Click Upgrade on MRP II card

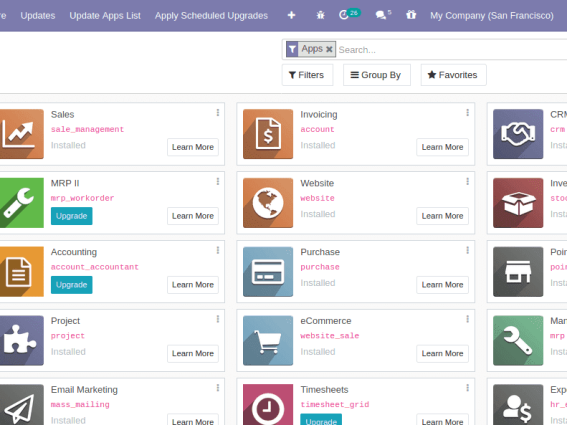(x=72, y=216)
